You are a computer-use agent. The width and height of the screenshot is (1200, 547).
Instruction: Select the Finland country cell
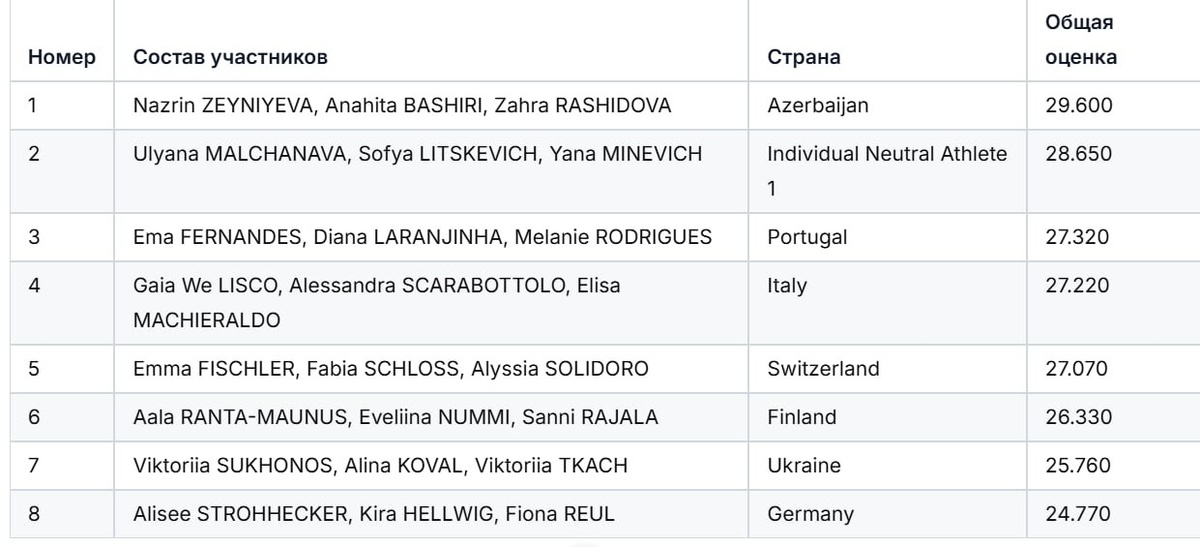(802, 417)
